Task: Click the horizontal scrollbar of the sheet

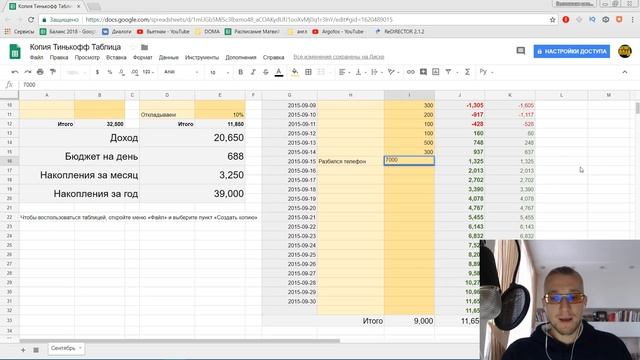Action: point(180,341)
